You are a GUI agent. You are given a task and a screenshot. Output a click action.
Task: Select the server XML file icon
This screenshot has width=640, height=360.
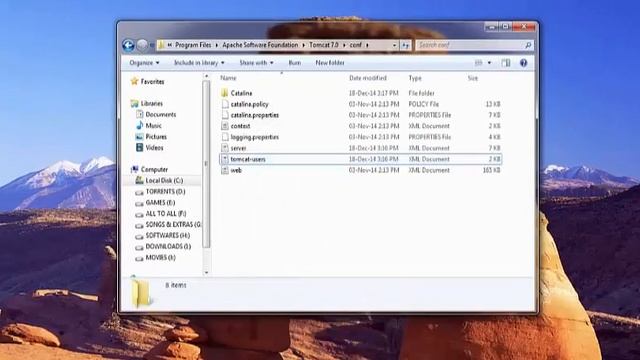(x=224, y=148)
